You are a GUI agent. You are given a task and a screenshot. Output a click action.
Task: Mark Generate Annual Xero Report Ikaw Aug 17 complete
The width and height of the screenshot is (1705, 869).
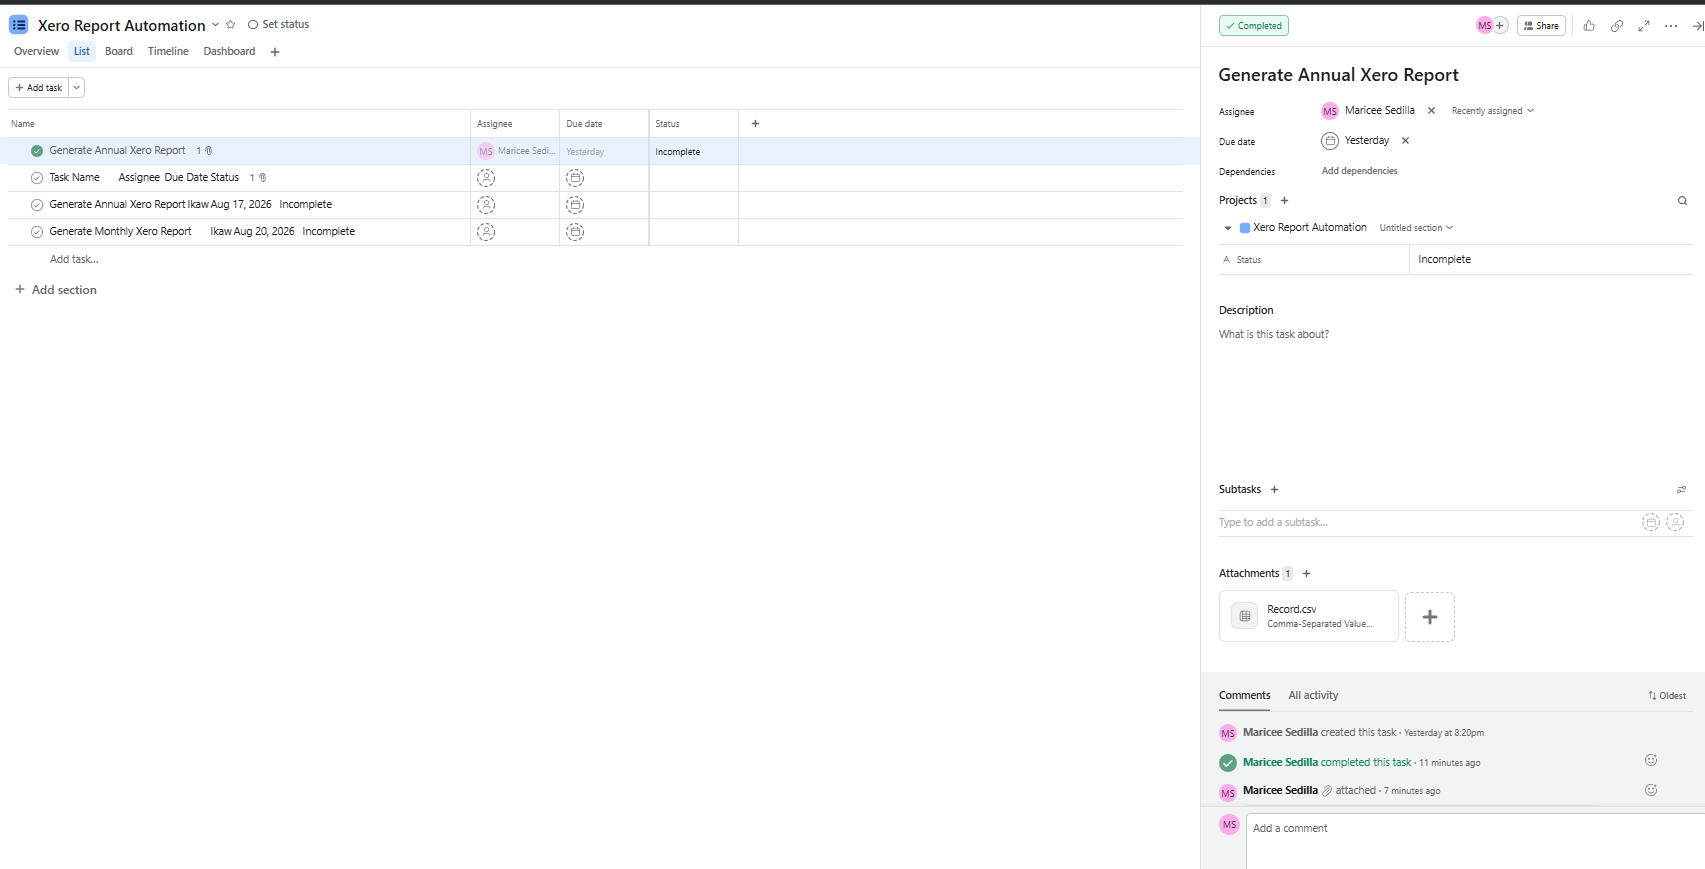37,205
